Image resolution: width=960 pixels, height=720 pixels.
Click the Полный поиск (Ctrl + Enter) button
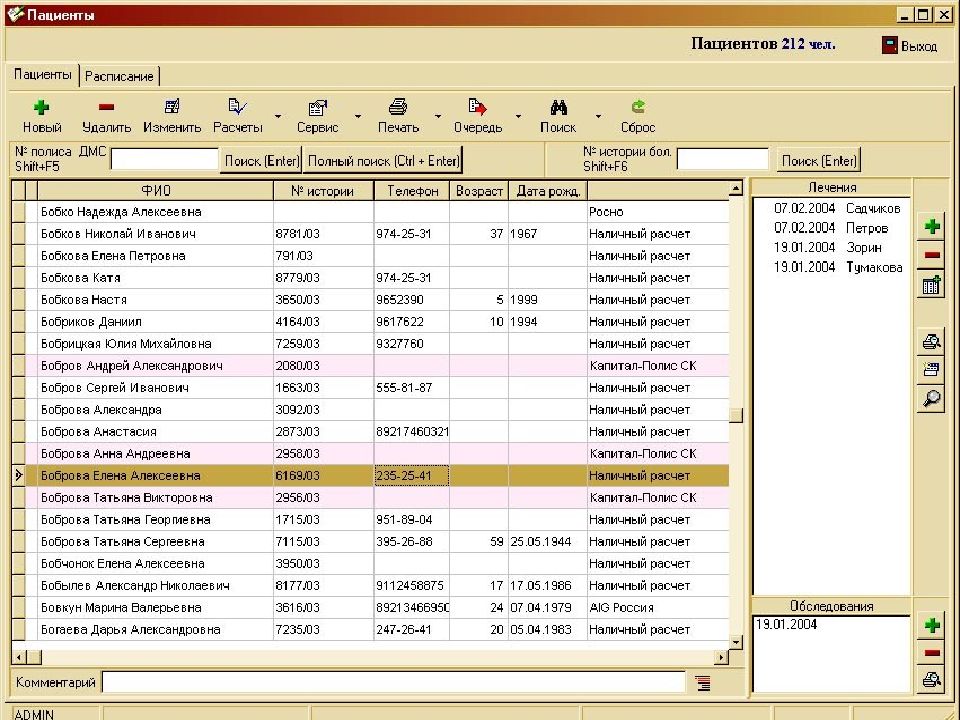pos(383,161)
